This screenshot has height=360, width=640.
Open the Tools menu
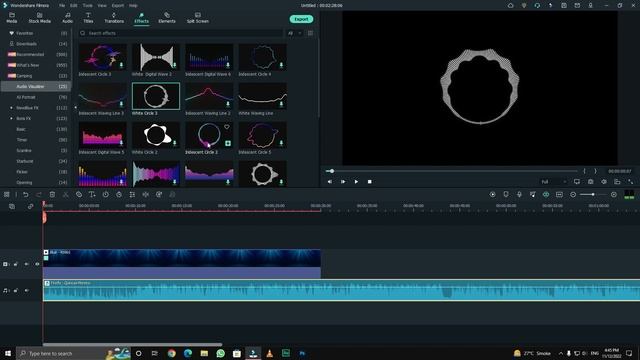point(87,6)
